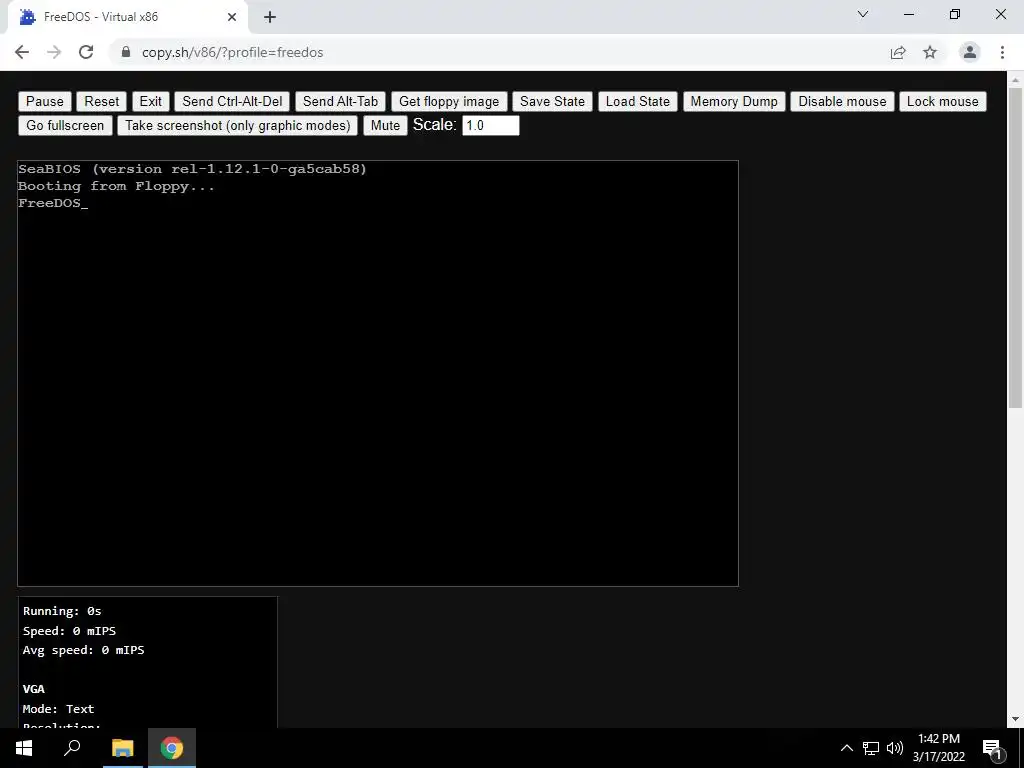Click the page vertical scrollbar

(x=1015, y=248)
